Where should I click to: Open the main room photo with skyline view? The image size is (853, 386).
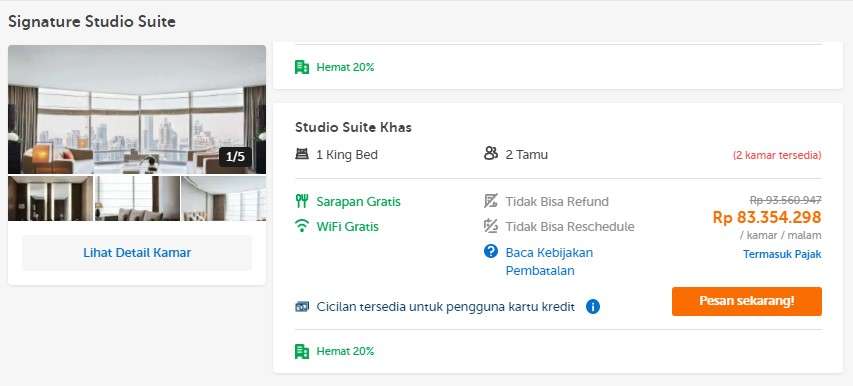click(137, 109)
